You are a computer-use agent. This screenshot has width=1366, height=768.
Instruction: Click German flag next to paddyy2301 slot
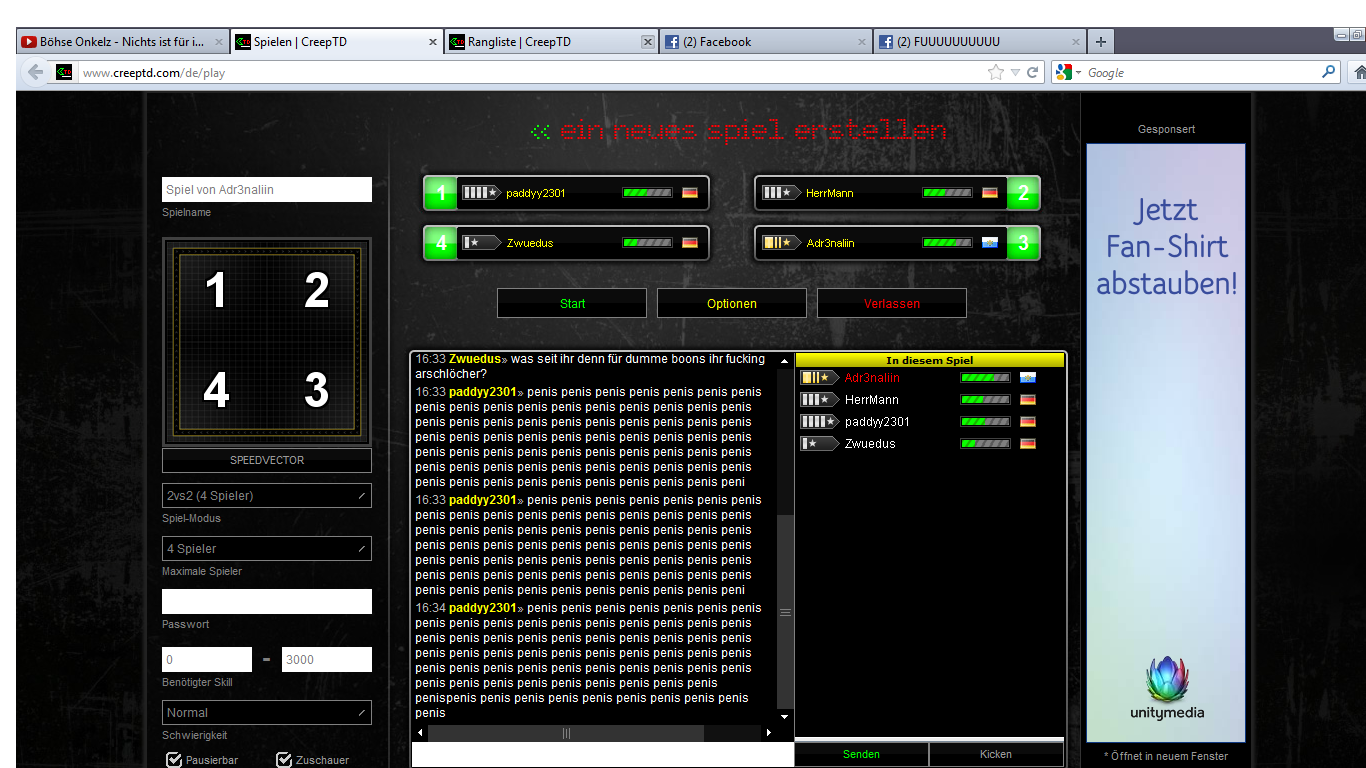tap(690, 193)
